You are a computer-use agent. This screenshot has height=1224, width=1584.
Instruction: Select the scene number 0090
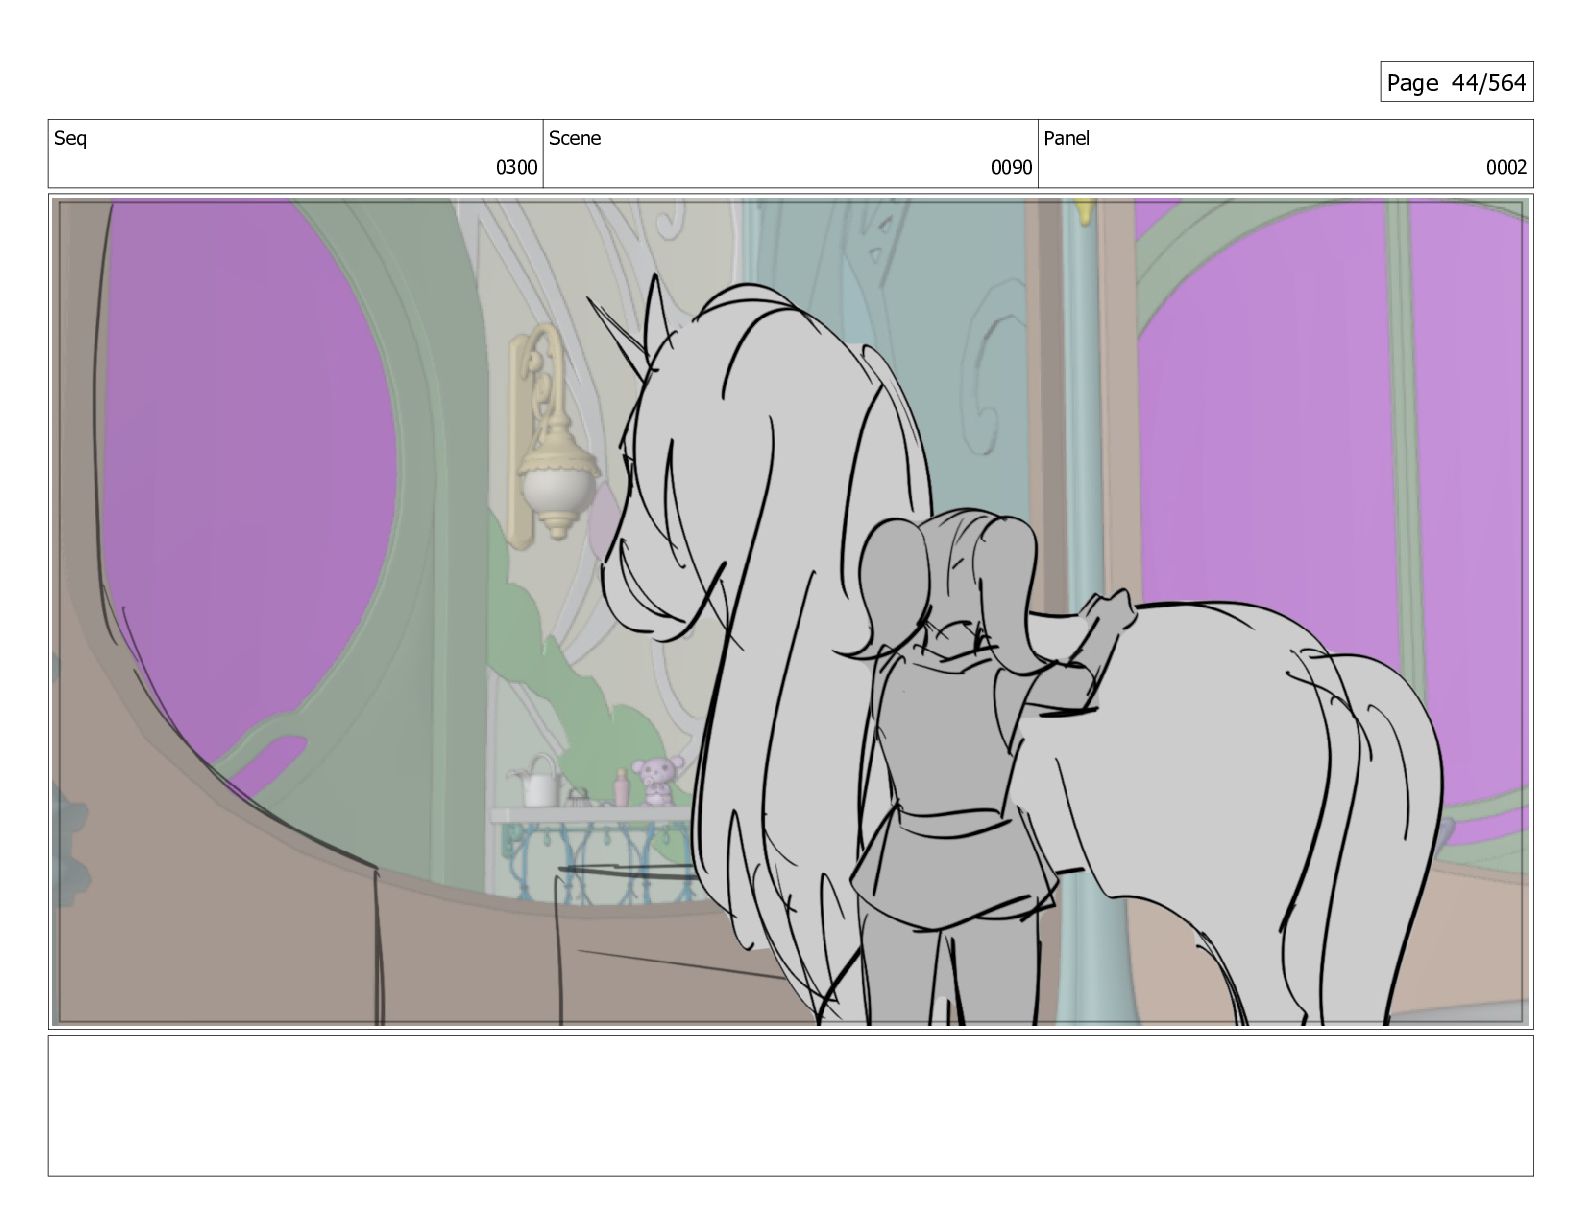tap(1011, 168)
